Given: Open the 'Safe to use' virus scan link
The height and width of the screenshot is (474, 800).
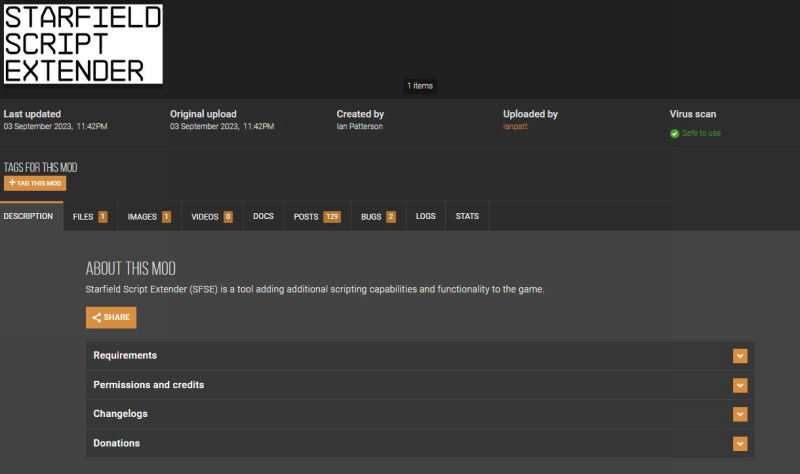Looking at the screenshot, I should pyautogui.click(x=701, y=133).
